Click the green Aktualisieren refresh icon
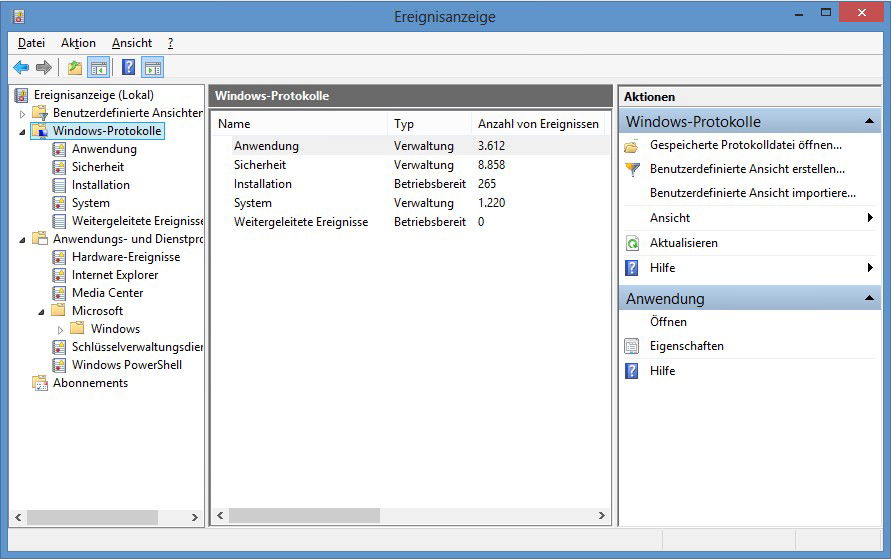This screenshot has height=559, width=891. coord(632,243)
